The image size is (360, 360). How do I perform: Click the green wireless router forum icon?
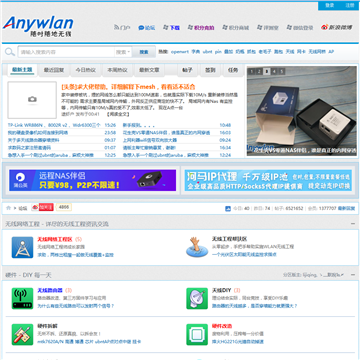pyautogui.click(x=22, y=298)
